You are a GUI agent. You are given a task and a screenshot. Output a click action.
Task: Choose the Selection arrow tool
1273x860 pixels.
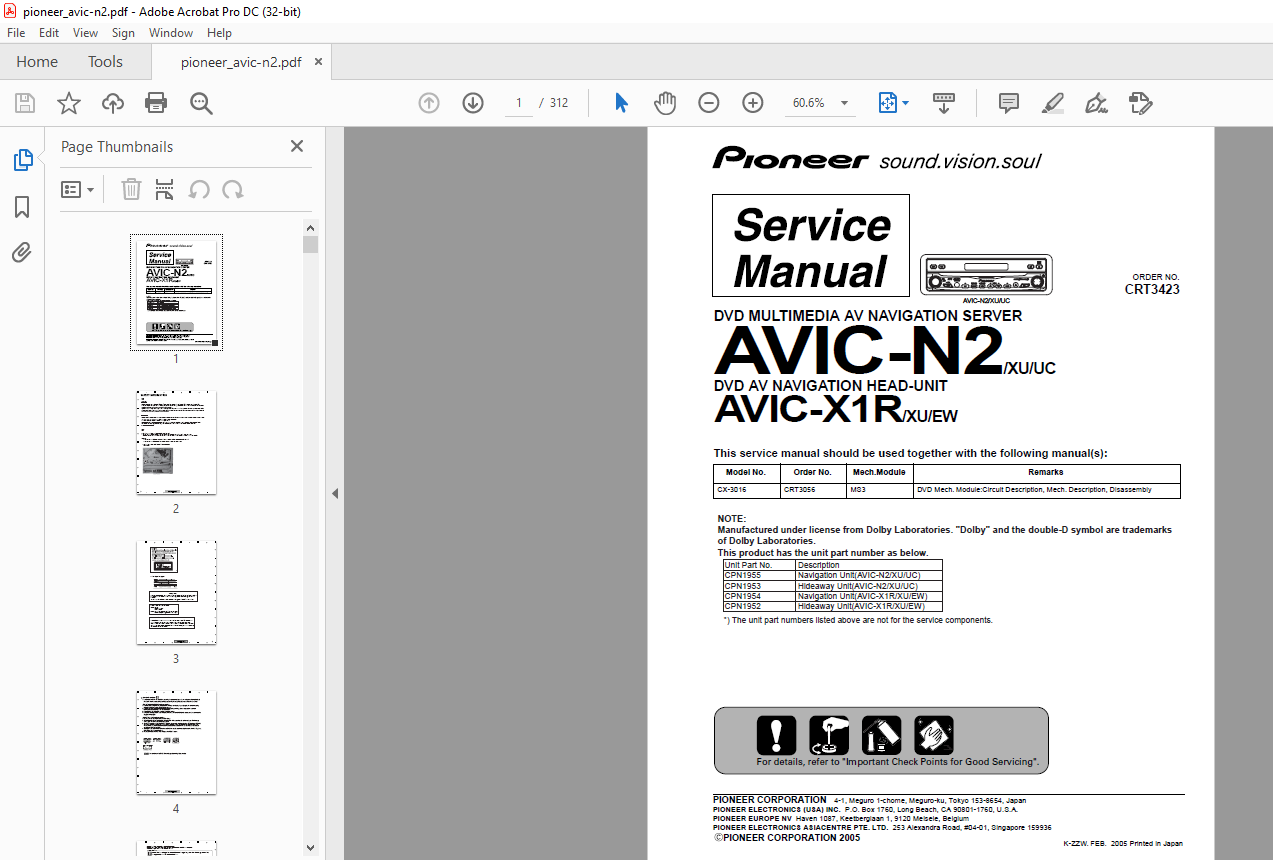click(621, 103)
